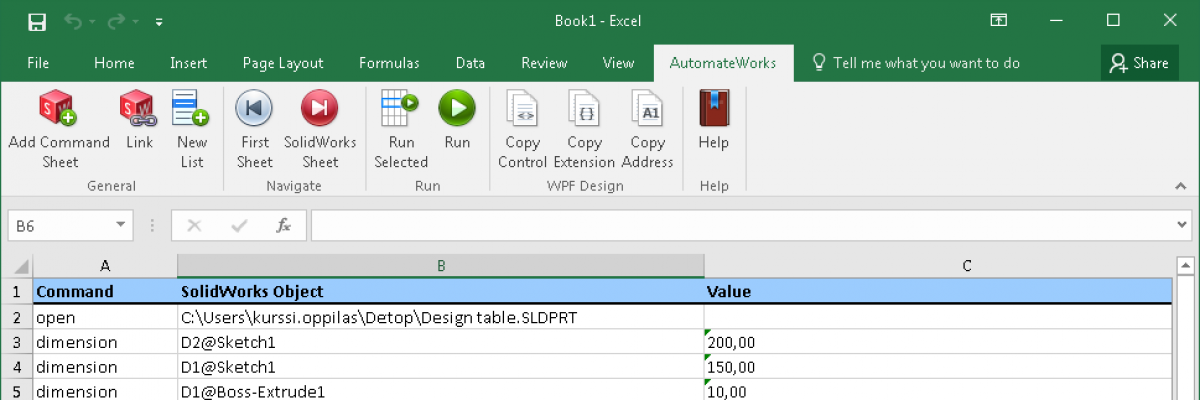Select the cell 'D1@Sketch1'
The width and height of the screenshot is (1200, 400).
(x=440, y=367)
